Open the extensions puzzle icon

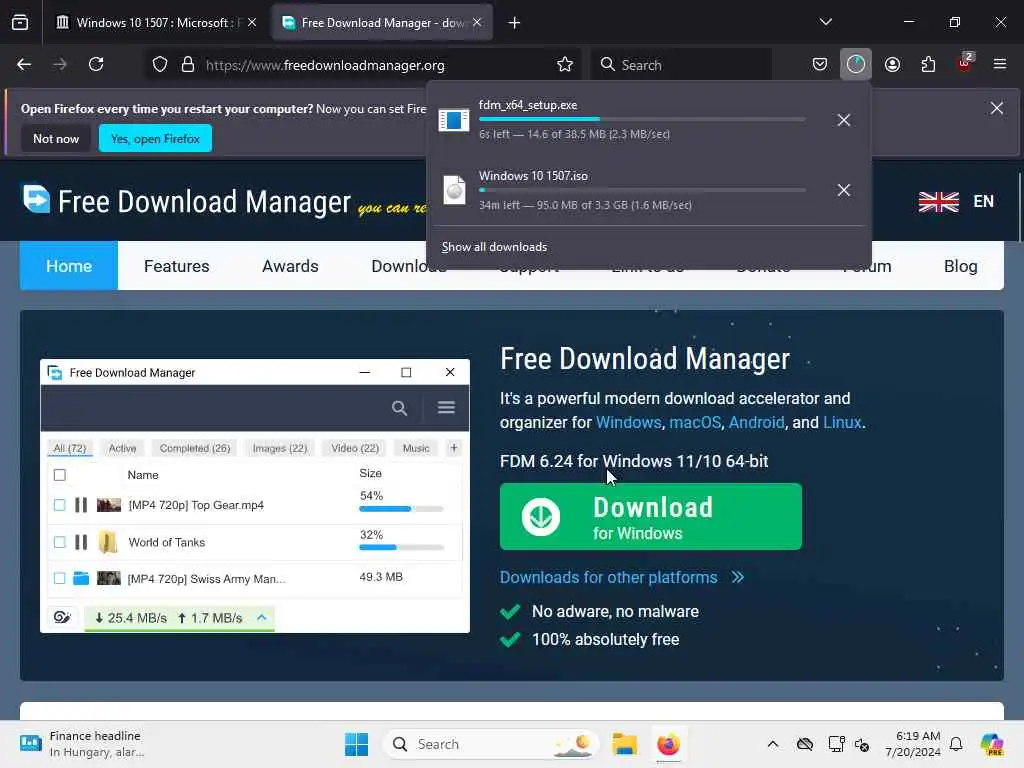(928, 64)
